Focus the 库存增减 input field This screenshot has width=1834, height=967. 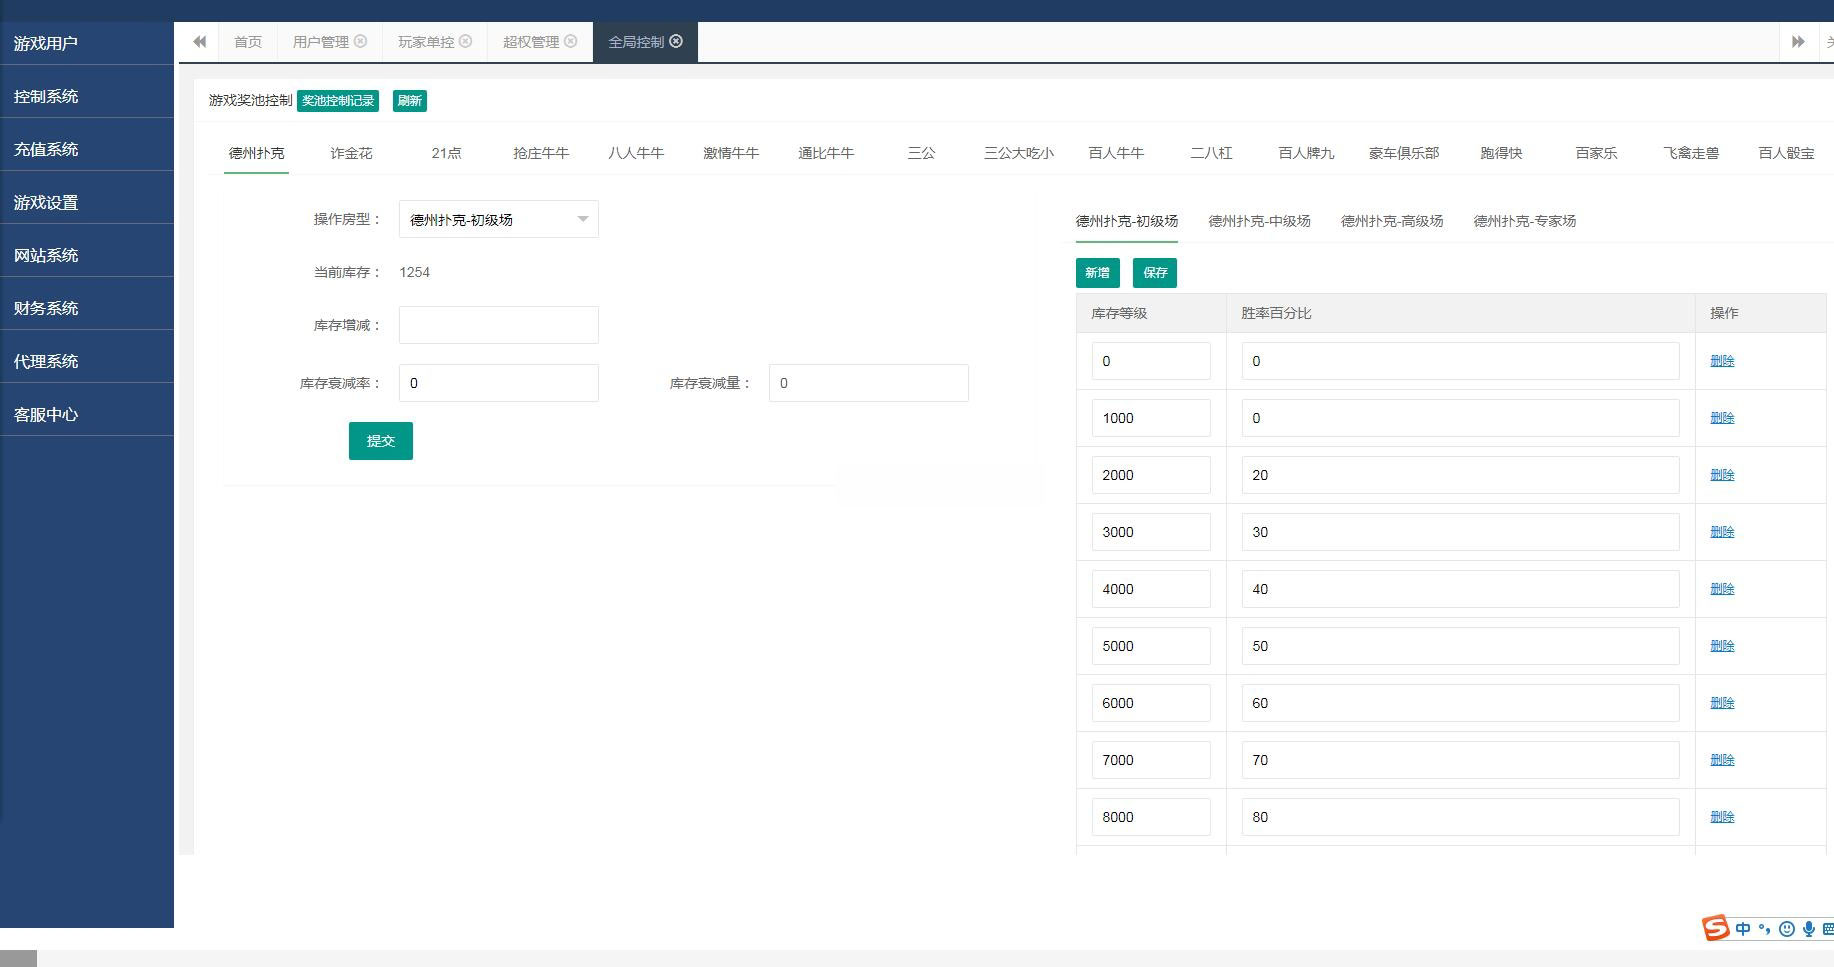tap(498, 325)
